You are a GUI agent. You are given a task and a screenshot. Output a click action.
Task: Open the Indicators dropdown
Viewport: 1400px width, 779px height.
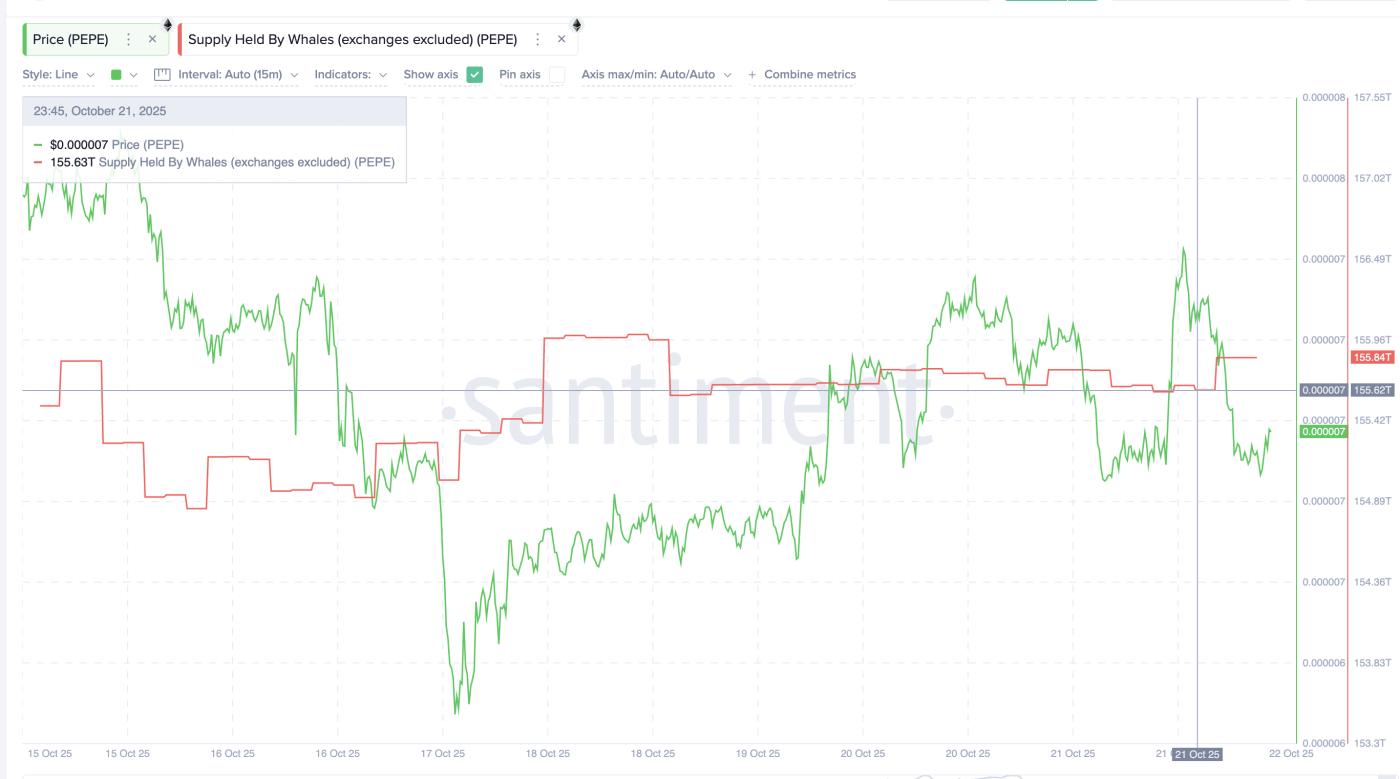(x=350, y=74)
